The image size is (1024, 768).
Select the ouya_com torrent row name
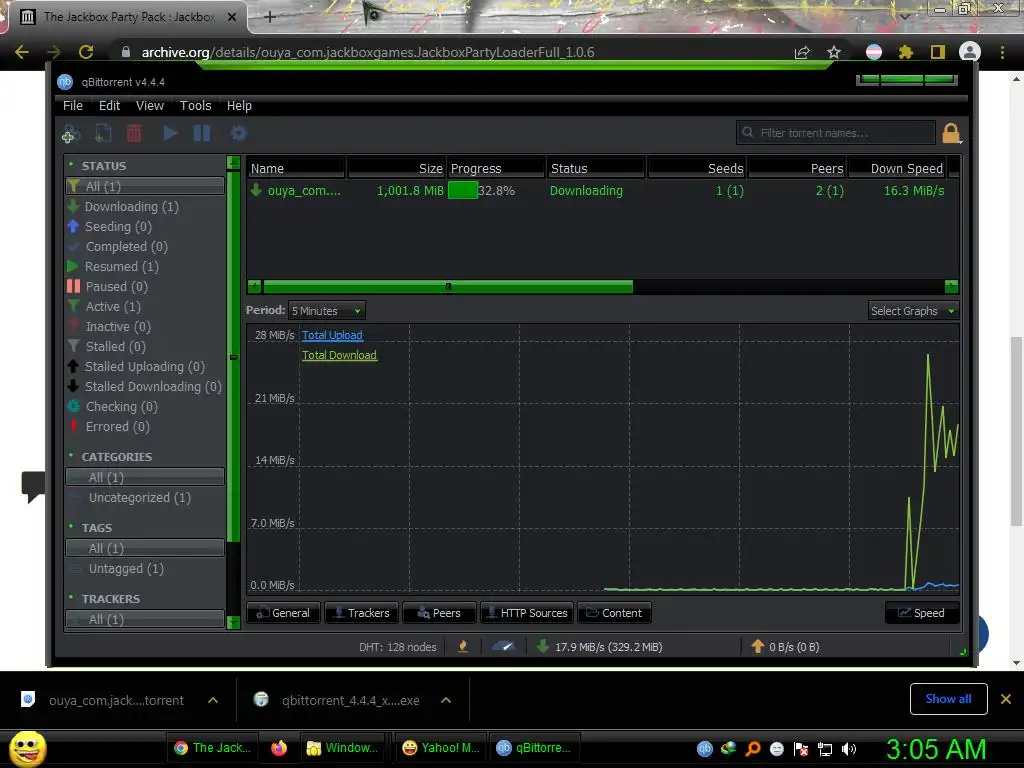[x=304, y=191]
